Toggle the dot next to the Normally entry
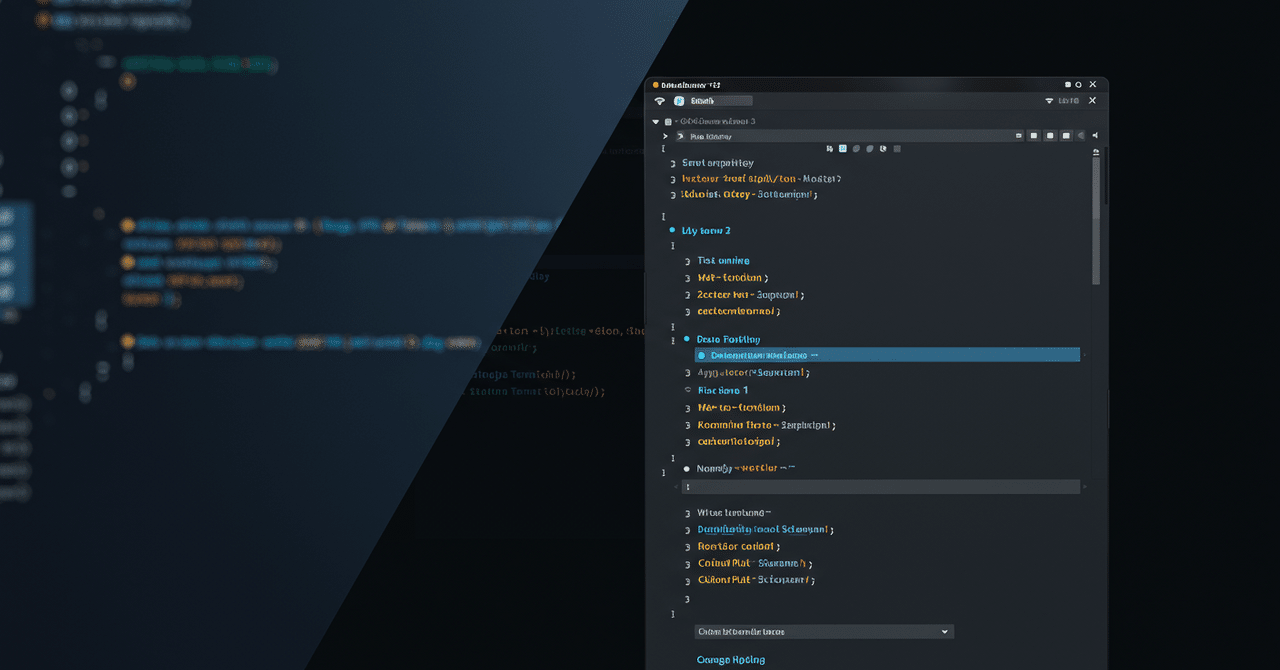 [x=686, y=467]
